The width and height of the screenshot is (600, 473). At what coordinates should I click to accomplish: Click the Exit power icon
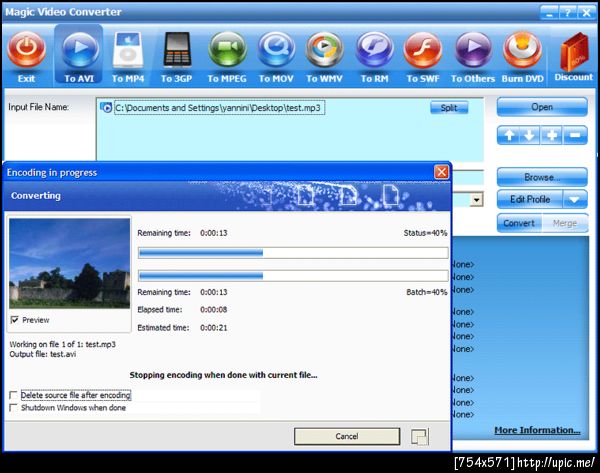coord(26,50)
